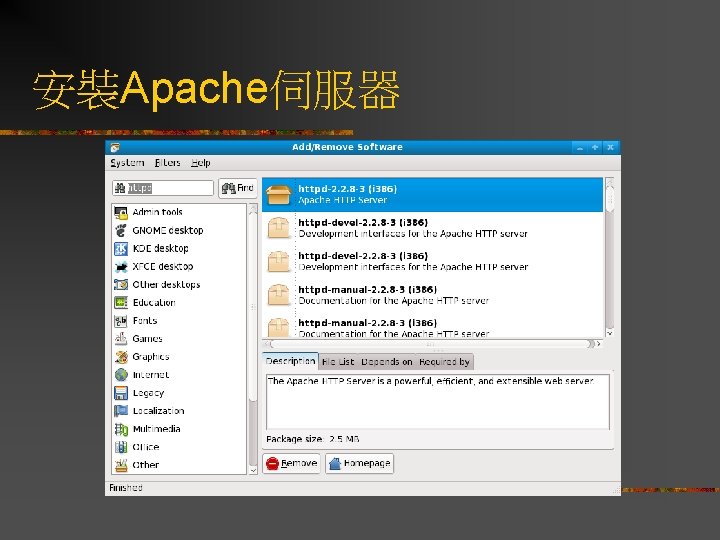The width and height of the screenshot is (720, 540).
Task: Select the Internet label
Action: (151, 375)
